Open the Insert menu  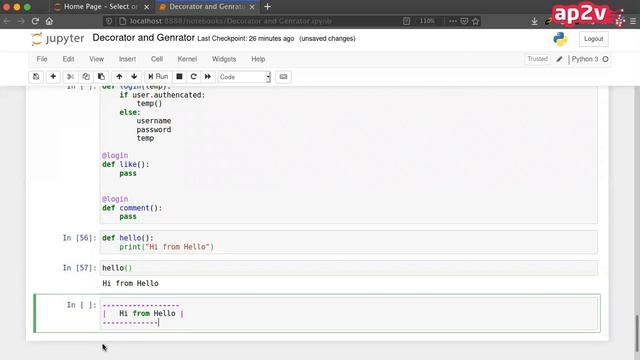pyautogui.click(x=127, y=59)
